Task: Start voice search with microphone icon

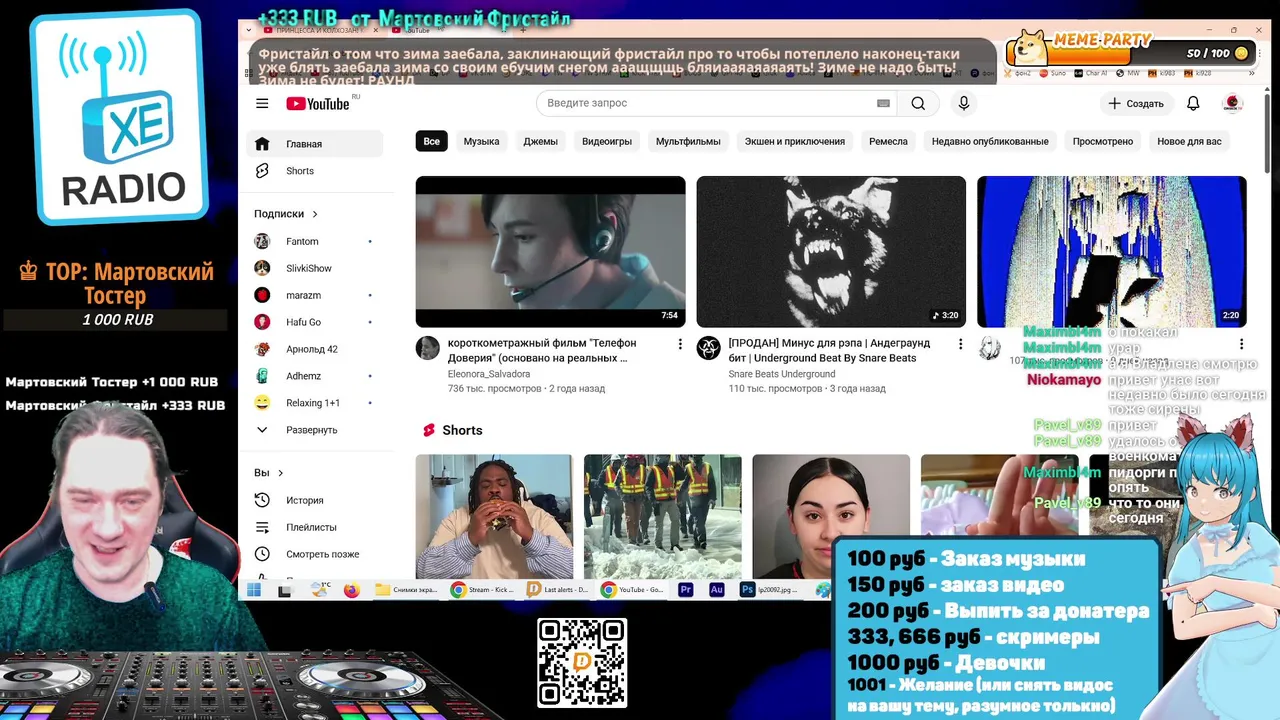Action: [963, 103]
